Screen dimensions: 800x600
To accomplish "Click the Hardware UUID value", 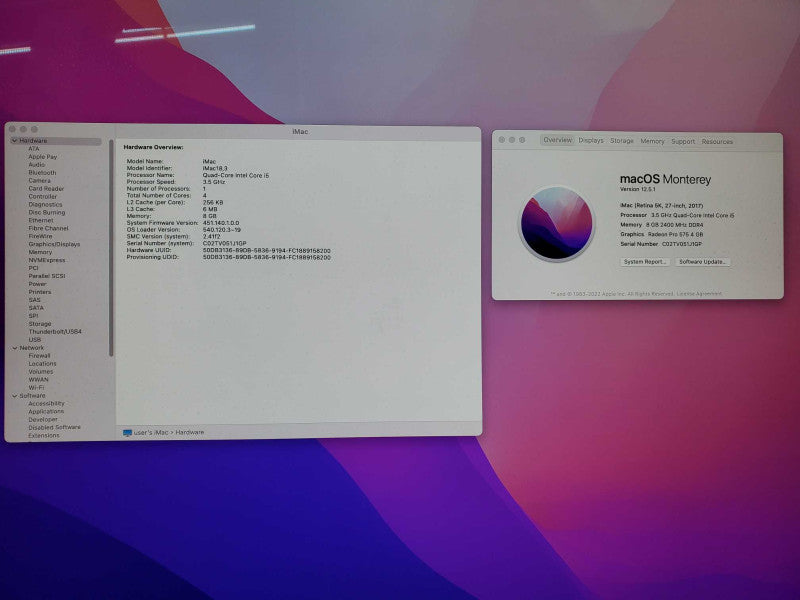I will (x=267, y=251).
